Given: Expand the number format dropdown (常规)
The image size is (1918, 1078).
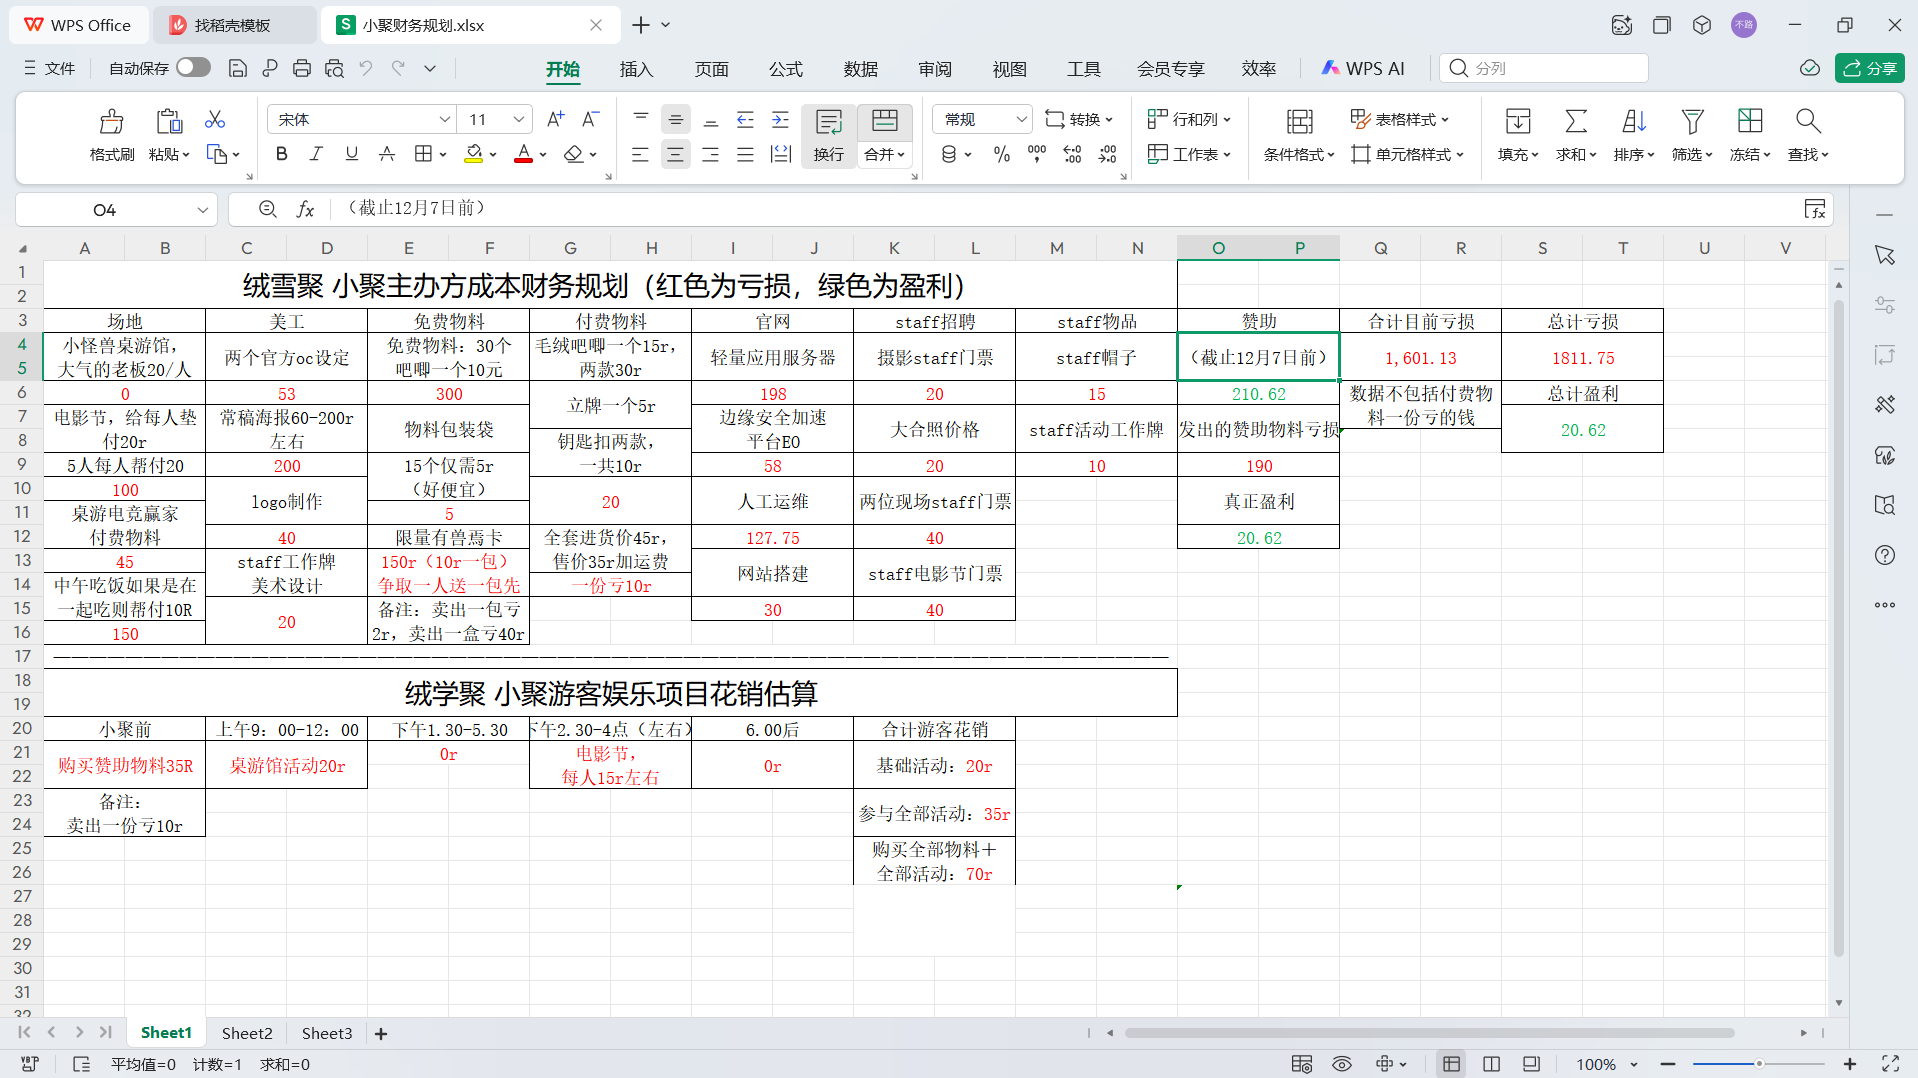Looking at the screenshot, I should [1020, 120].
